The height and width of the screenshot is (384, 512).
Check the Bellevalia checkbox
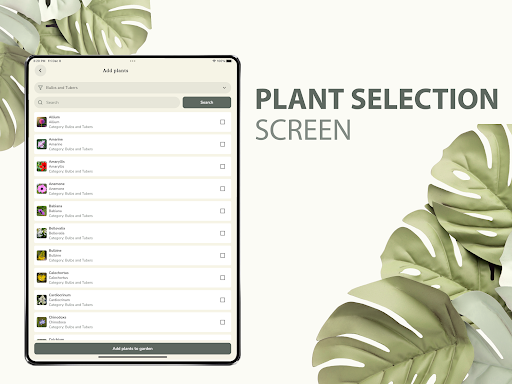223,233
